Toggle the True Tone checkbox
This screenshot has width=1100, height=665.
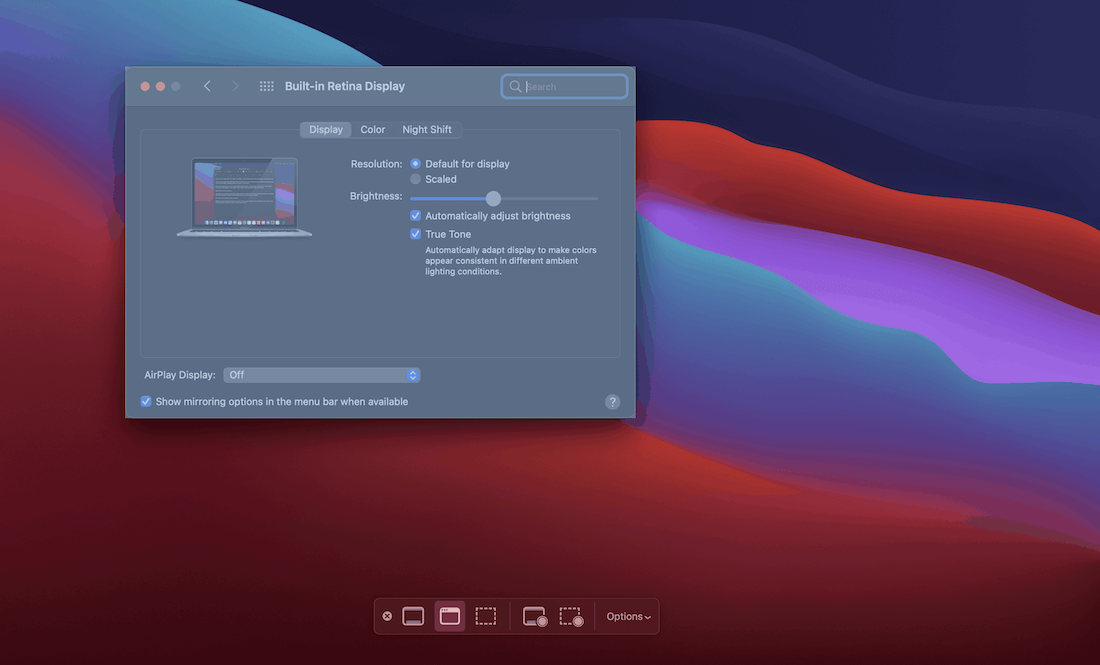pos(416,234)
